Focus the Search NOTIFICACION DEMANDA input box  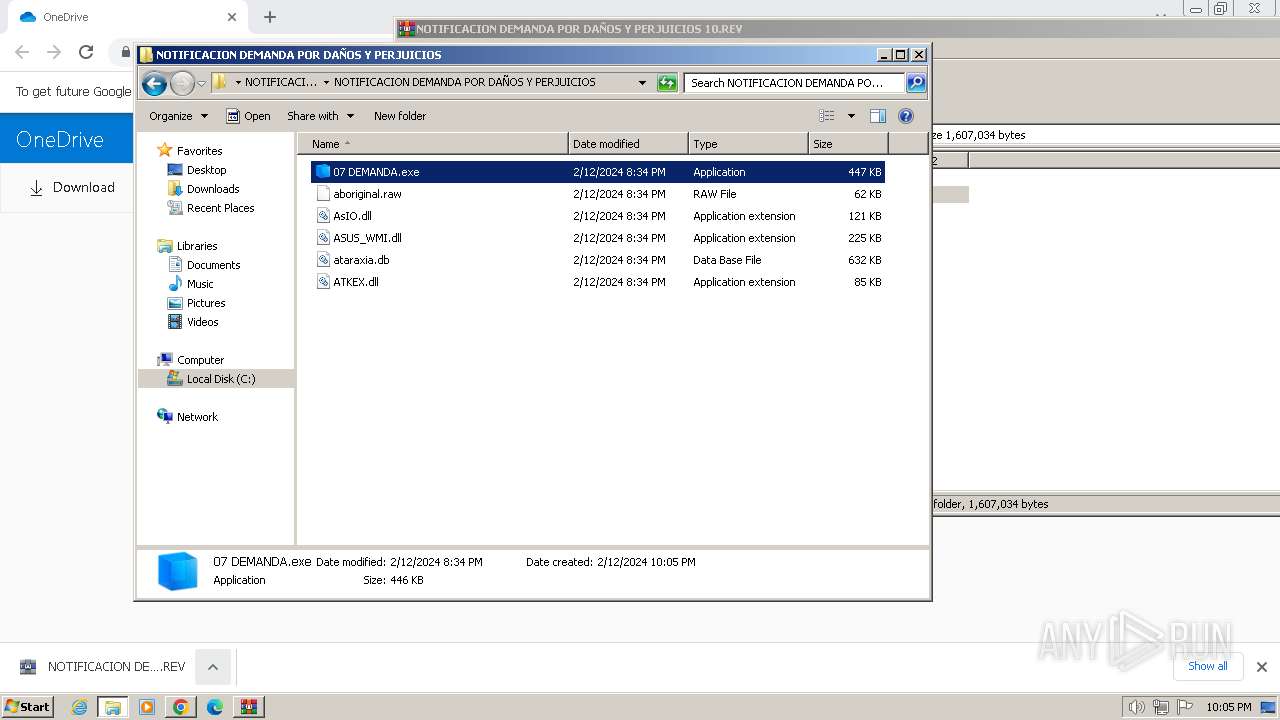coord(794,83)
